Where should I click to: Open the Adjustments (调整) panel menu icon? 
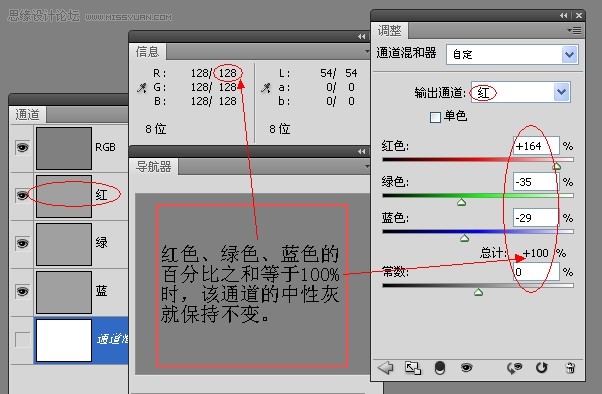pyautogui.click(x=575, y=31)
